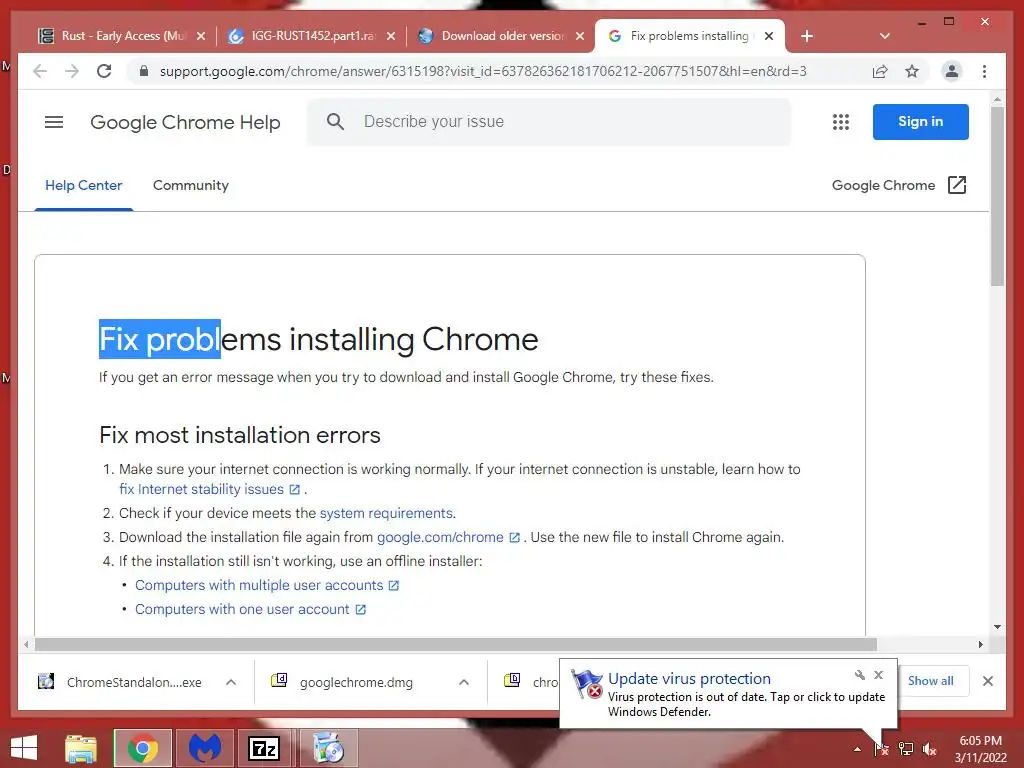Click the Describe your issue search field
The height and width of the screenshot is (768, 1024).
tap(549, 121)
